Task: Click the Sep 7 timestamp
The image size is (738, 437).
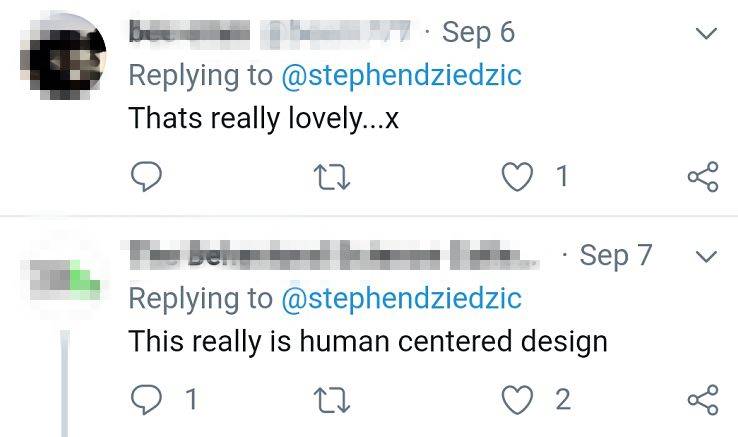Action: pyautogui.click(x=616, y=255)
